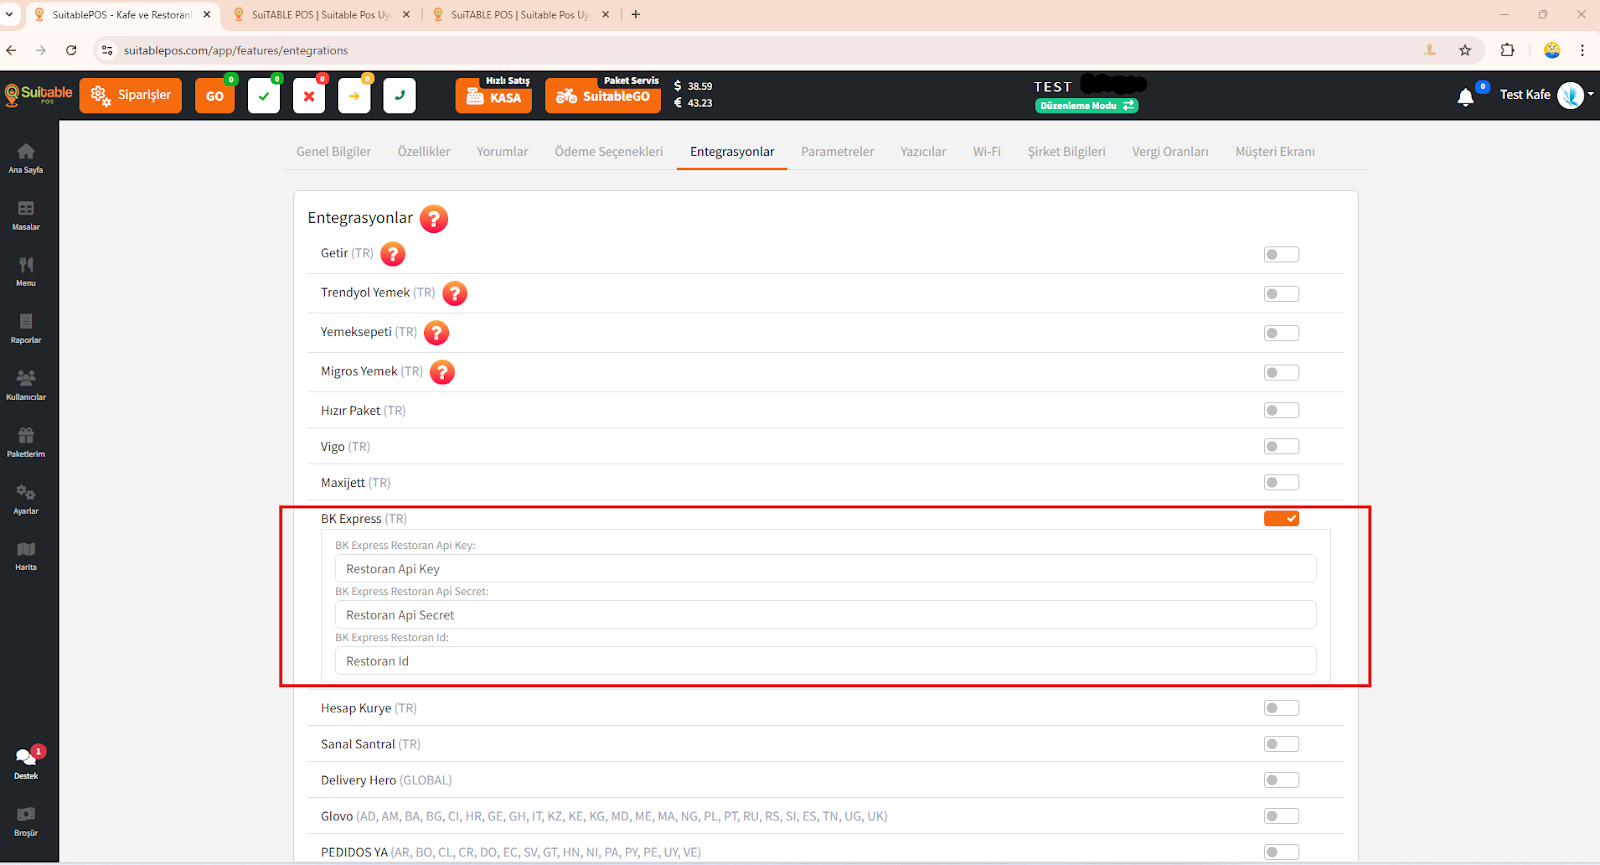Enable the Glovo toggle
Viewport: 1600px width, 865px height.
click(1281, 816)
